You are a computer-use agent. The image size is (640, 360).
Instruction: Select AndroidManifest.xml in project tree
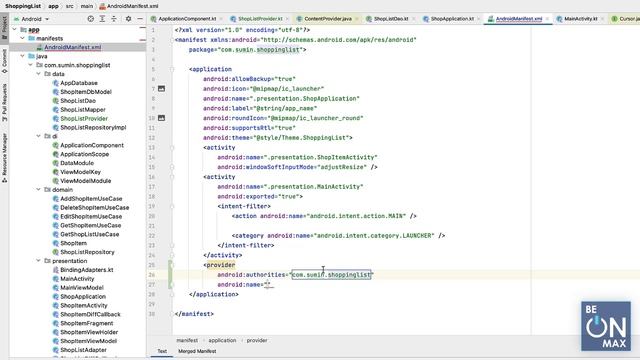click(x=73, y=47)
